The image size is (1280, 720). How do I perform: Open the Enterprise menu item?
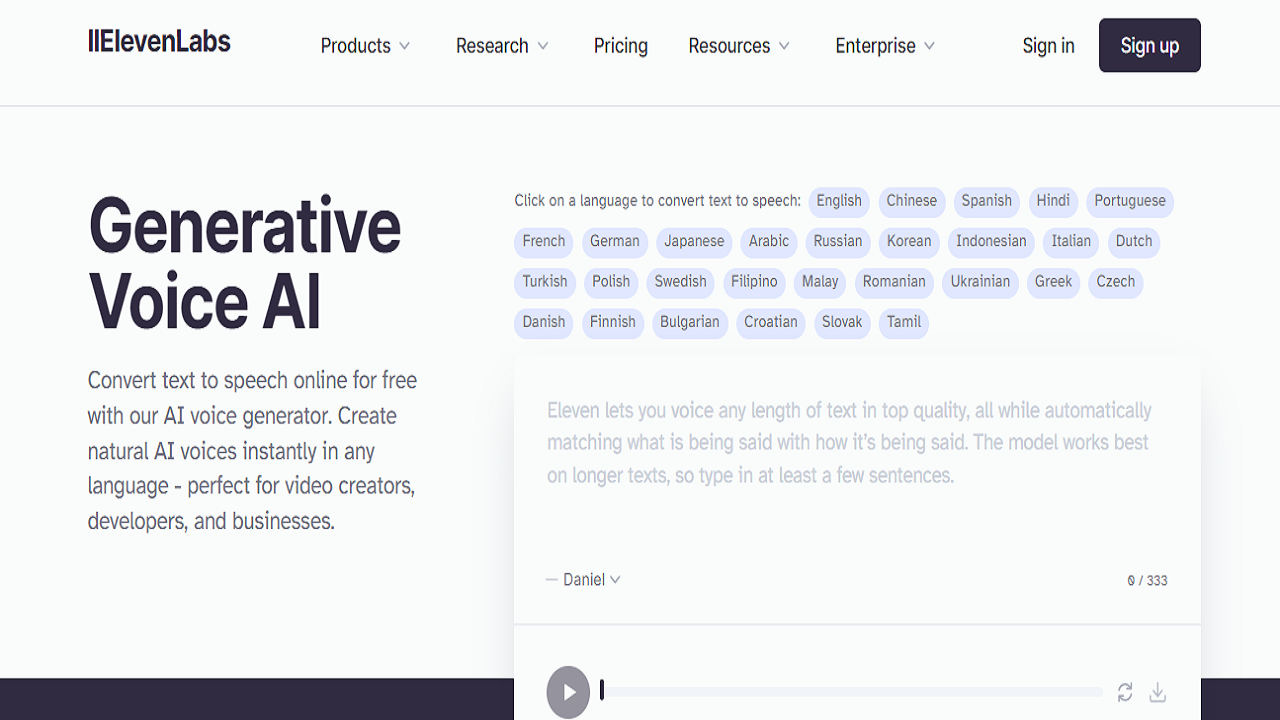[875, 45]
